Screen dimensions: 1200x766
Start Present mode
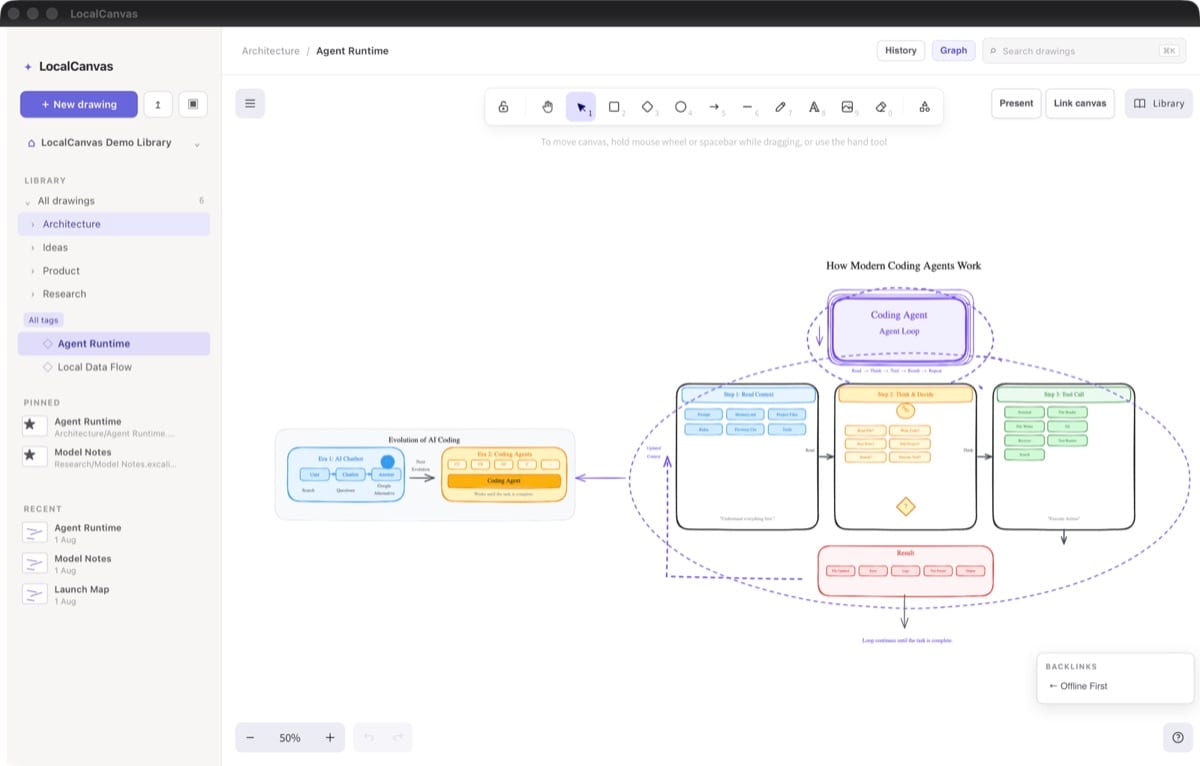[x=1016, y=104]
